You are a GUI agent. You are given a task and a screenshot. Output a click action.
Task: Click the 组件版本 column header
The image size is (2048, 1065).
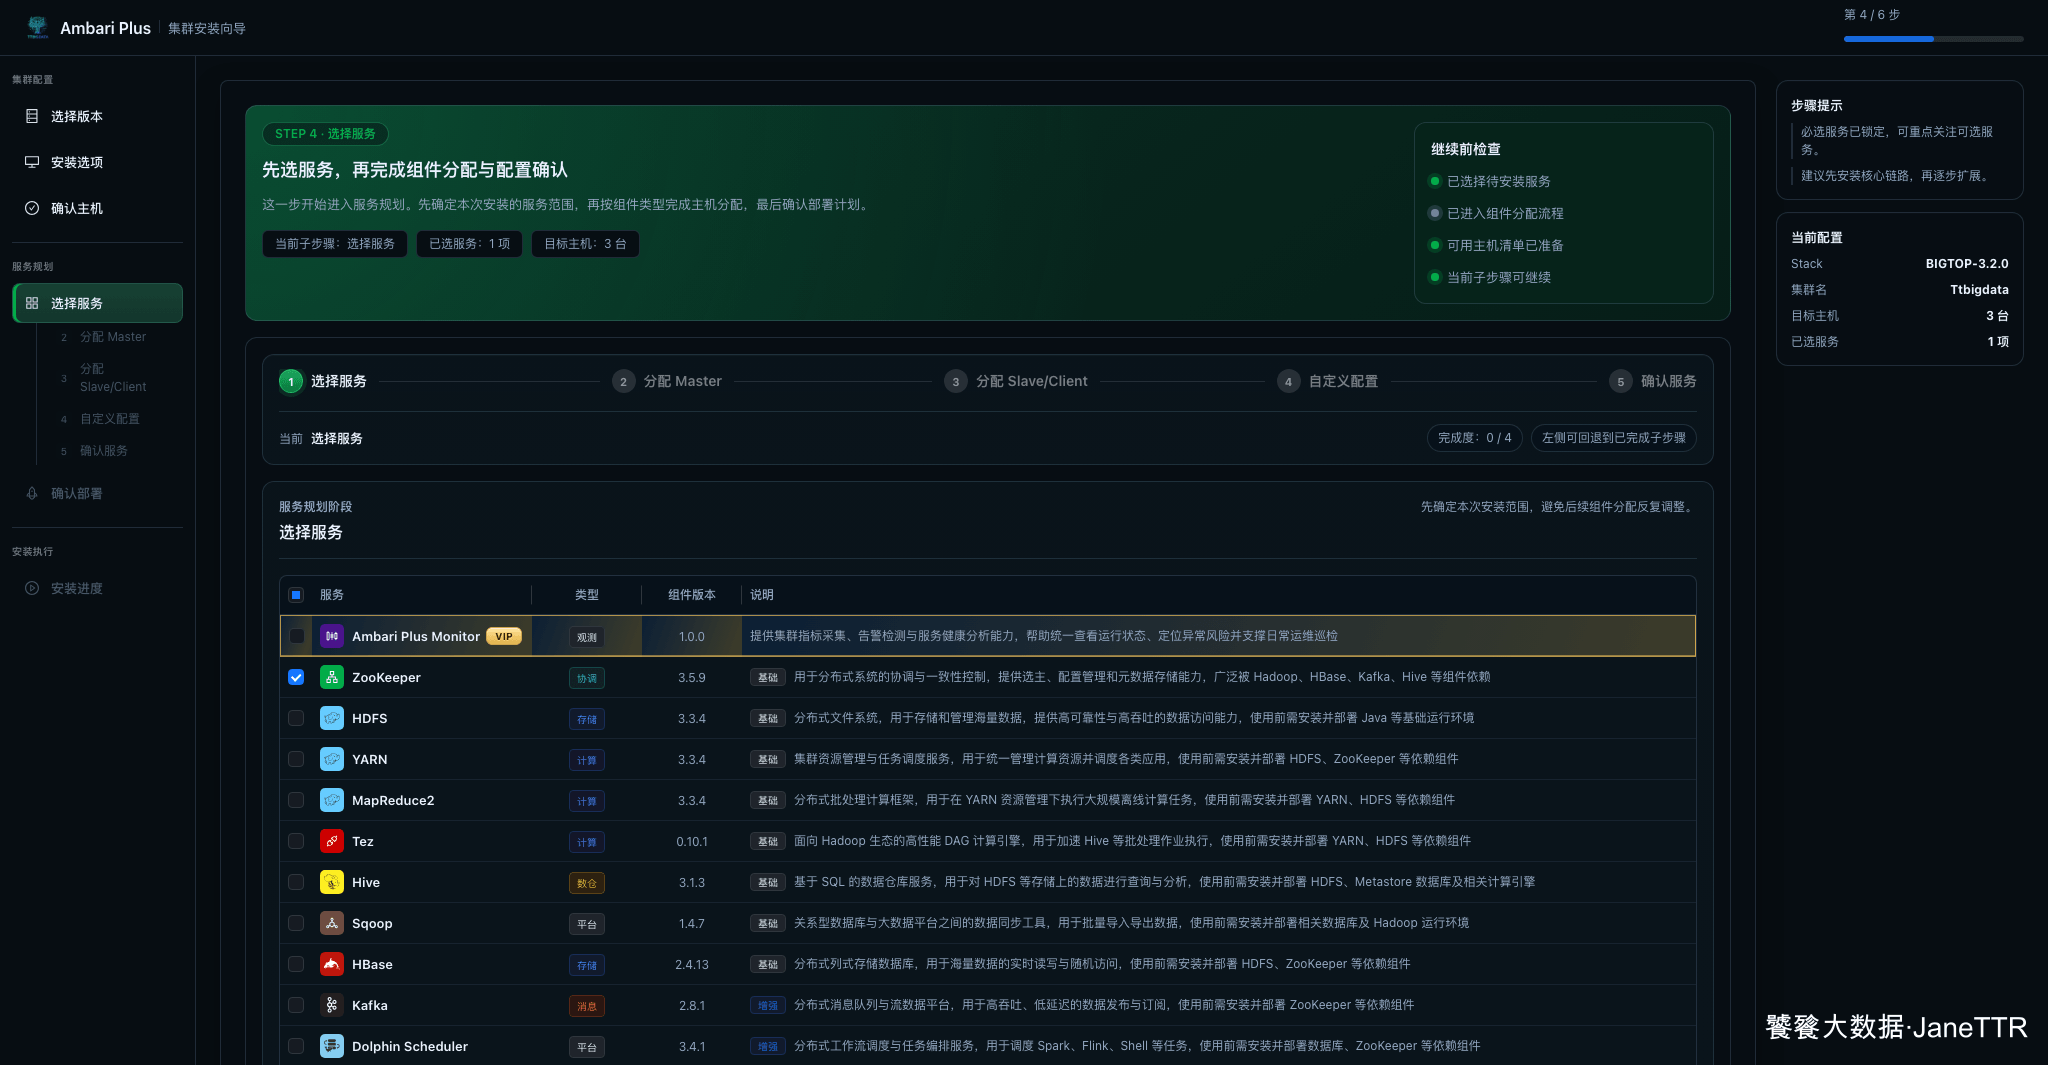pos(692,595)
